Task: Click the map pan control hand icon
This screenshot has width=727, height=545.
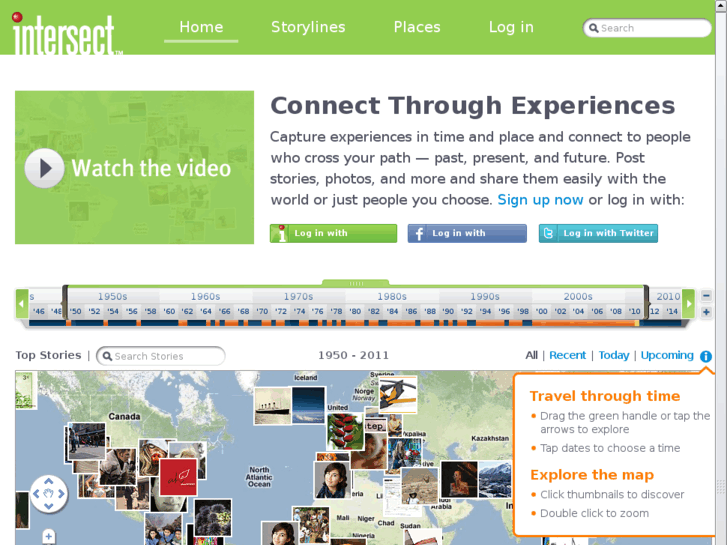Action: (49, 494)
